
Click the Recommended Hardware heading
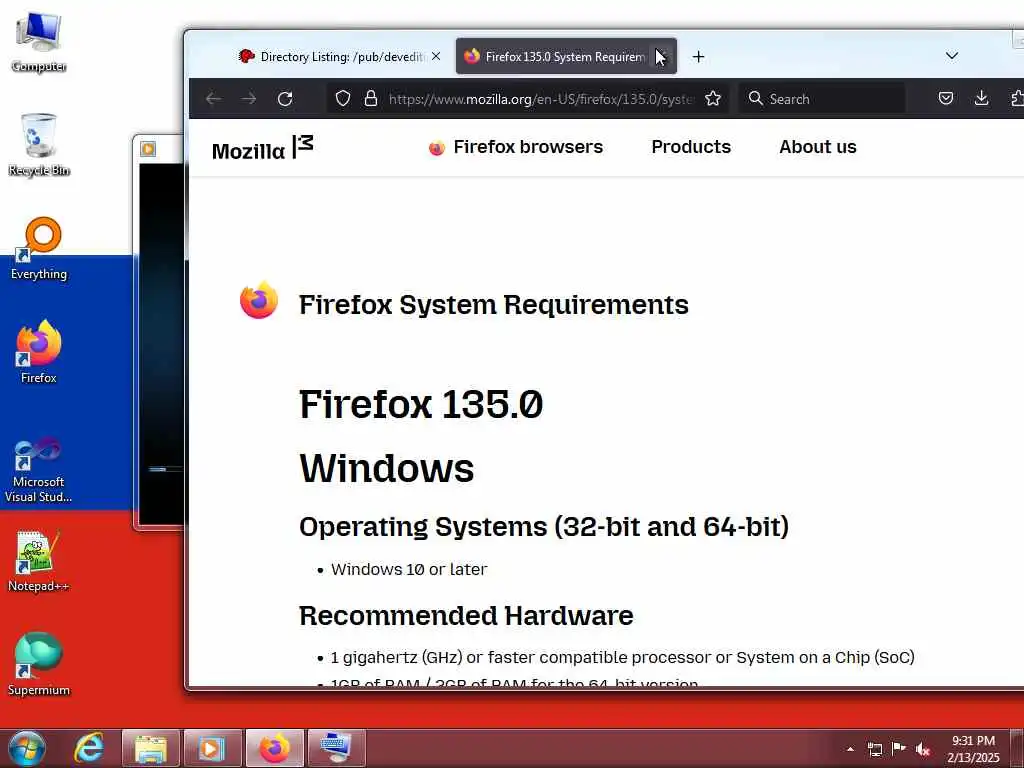tap(466, 615)
